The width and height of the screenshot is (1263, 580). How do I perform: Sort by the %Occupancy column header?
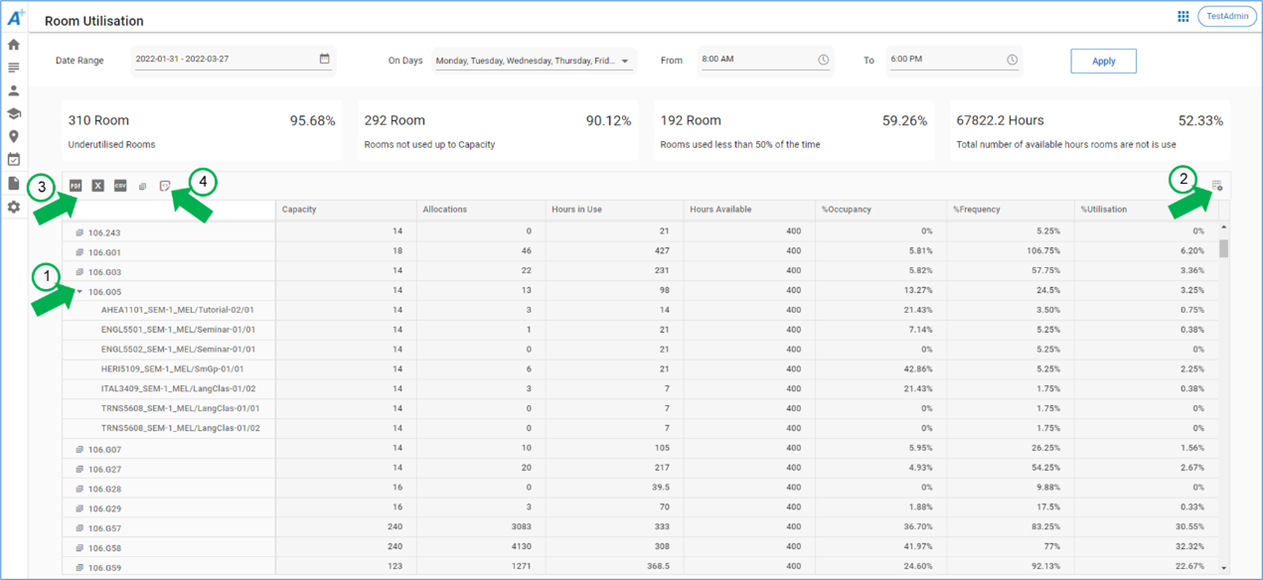[880, 210]
